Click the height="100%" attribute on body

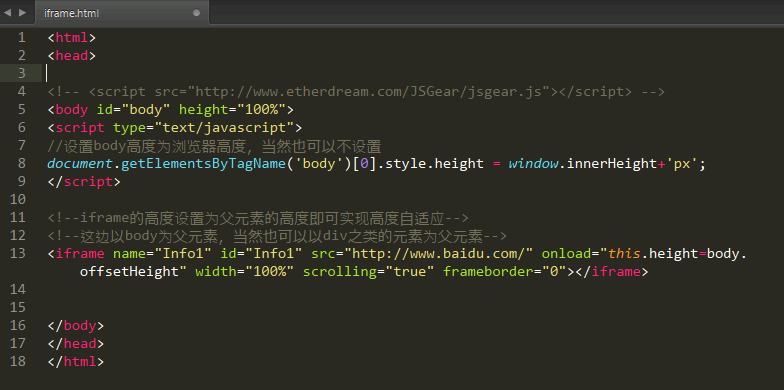pyautogui.click(x=232, y=110)
